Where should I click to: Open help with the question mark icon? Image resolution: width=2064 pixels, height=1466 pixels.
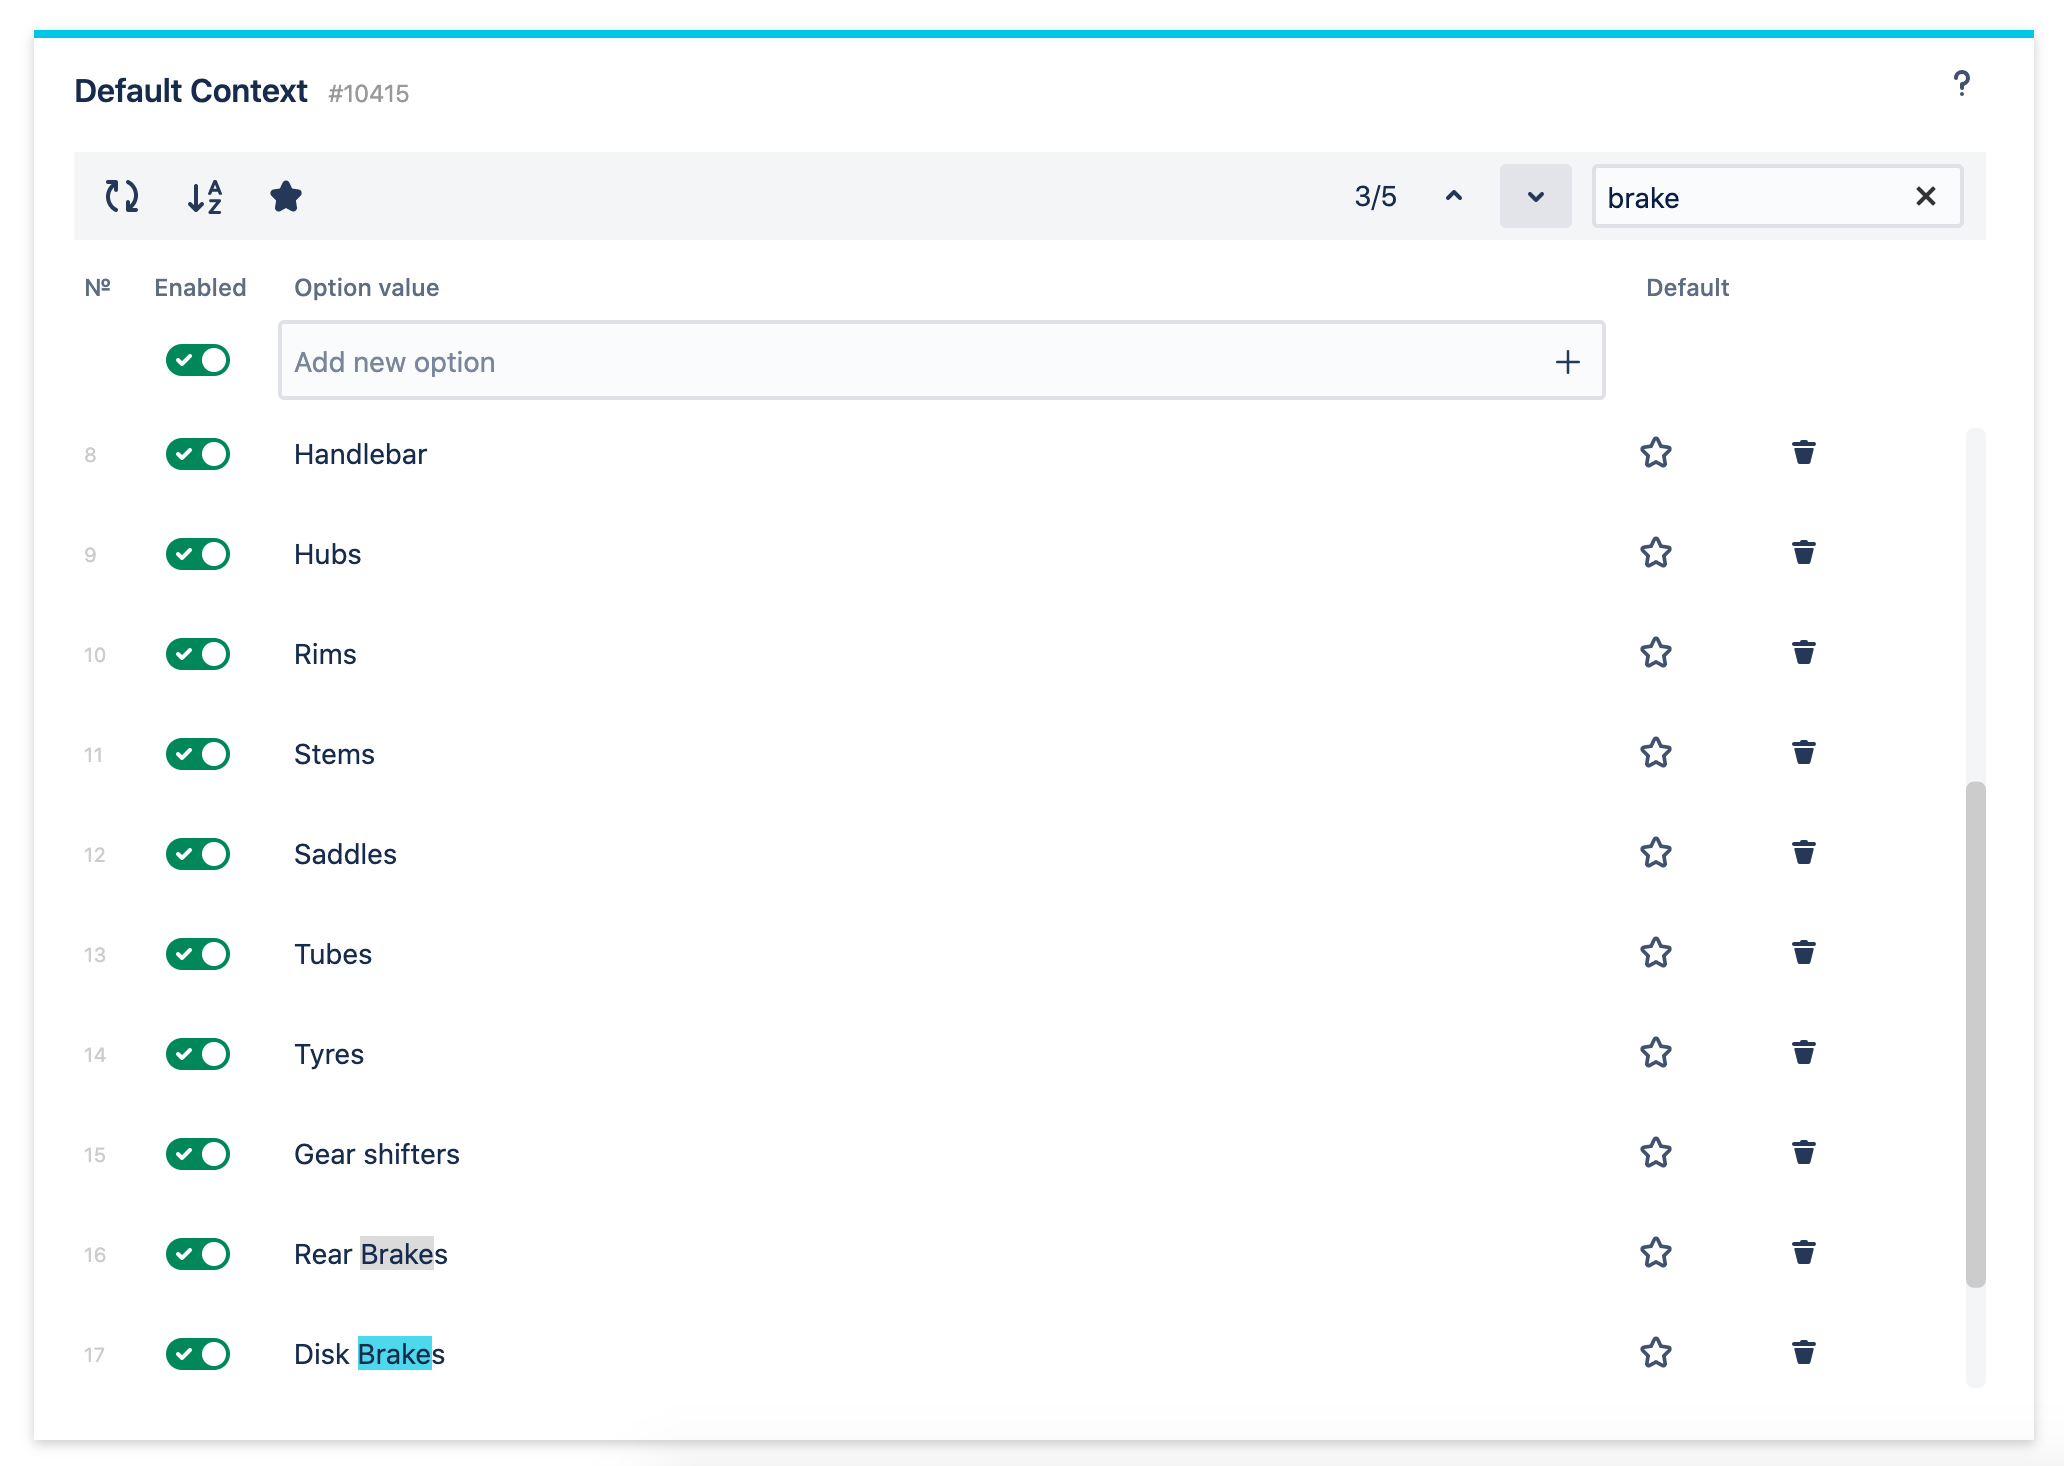pos(1961,84)
